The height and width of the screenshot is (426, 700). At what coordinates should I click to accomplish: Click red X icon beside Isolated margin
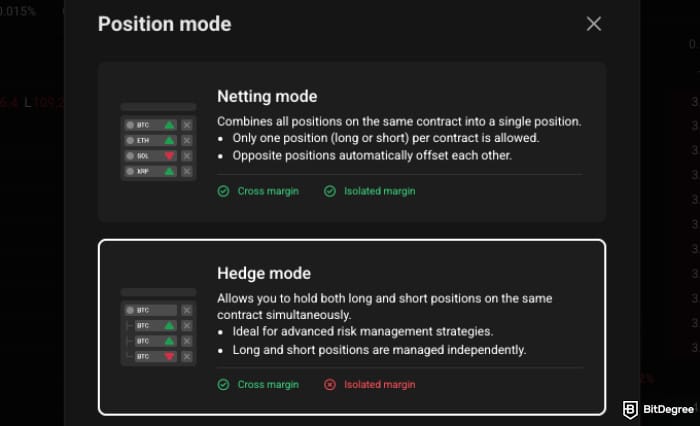(330, 384)
